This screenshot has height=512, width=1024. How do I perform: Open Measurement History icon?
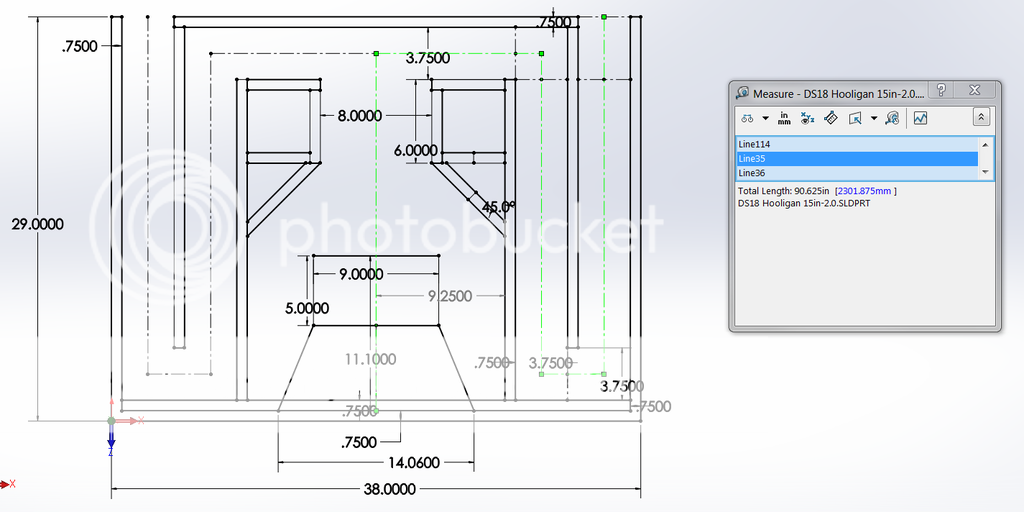(891, 118)
